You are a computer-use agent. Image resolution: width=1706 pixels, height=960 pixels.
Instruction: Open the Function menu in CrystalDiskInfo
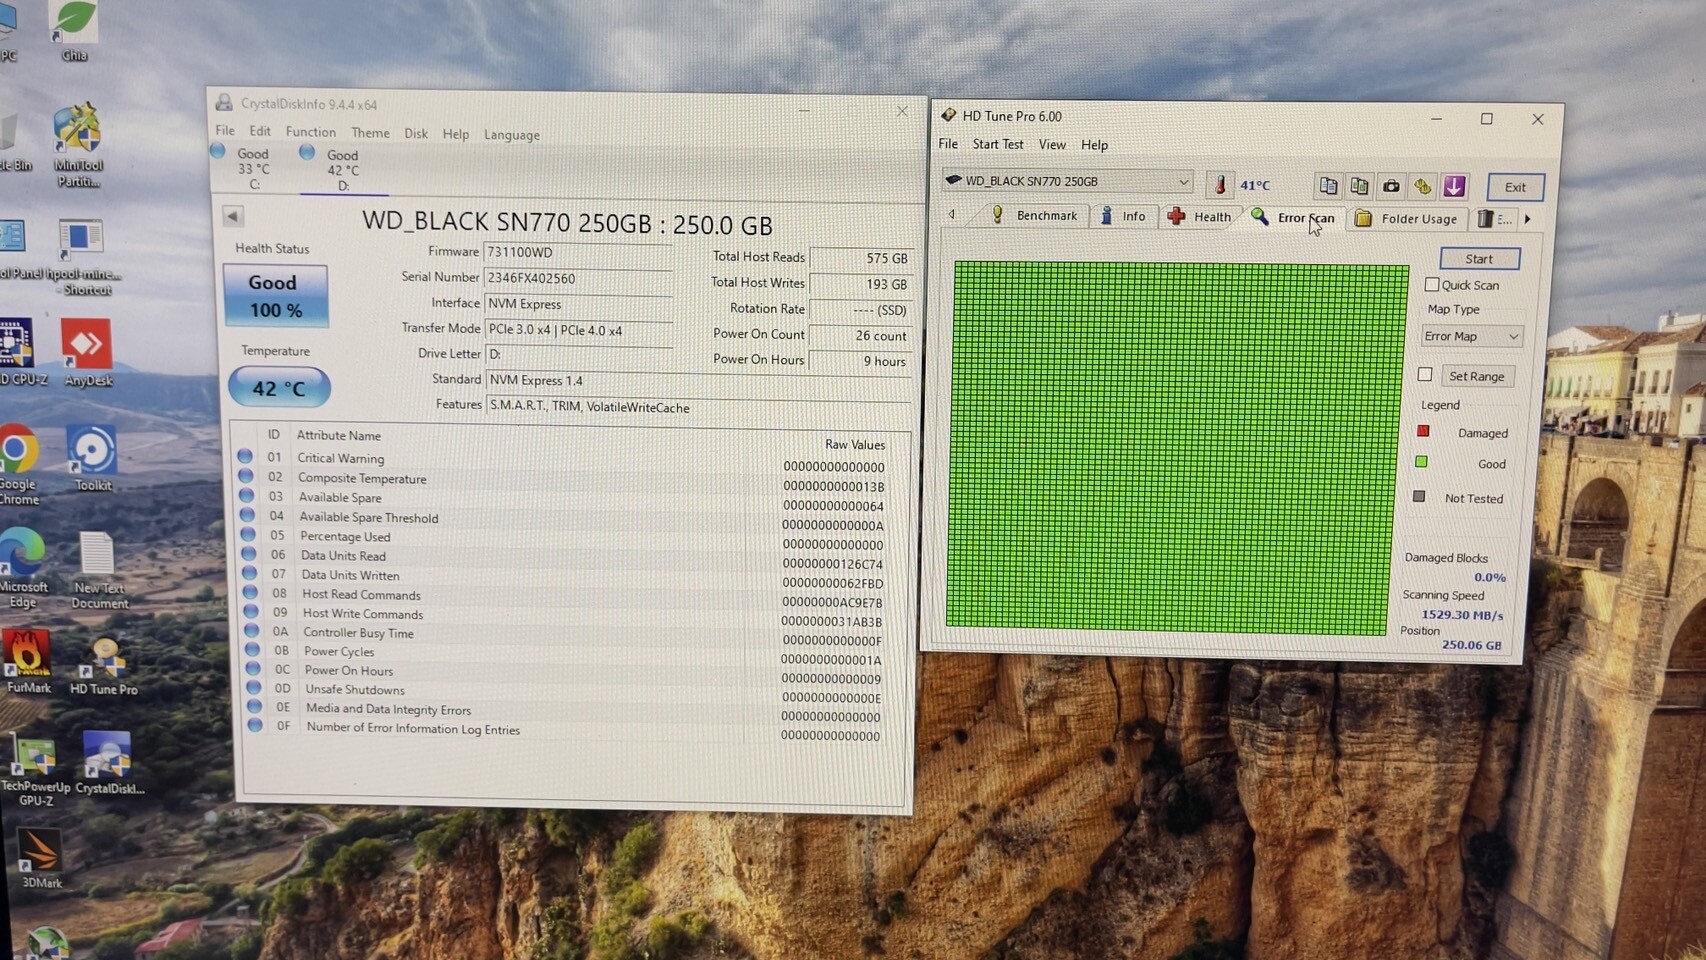[310, 132]
